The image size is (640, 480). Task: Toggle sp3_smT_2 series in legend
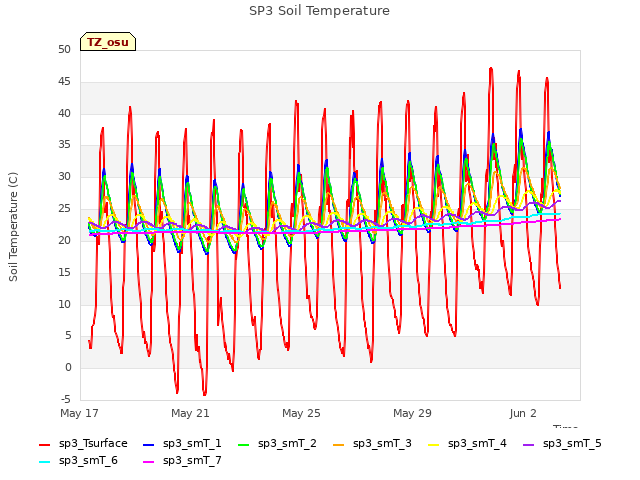(x=277, y=443)
